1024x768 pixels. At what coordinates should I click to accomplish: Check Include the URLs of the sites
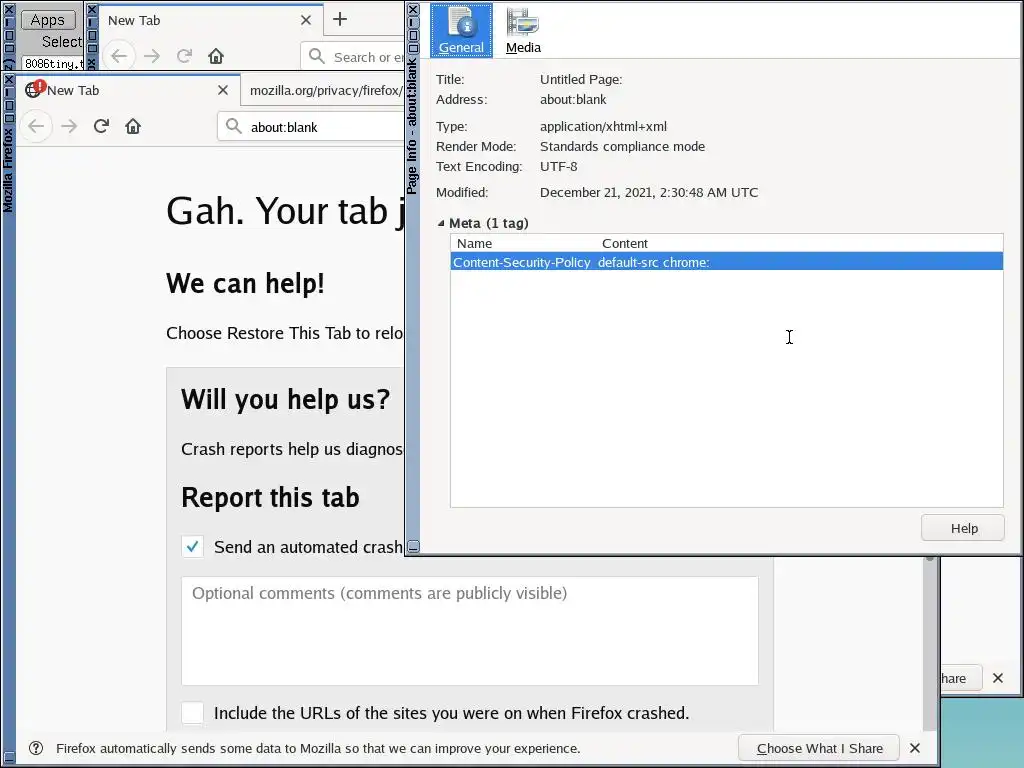tap(193, 712)
